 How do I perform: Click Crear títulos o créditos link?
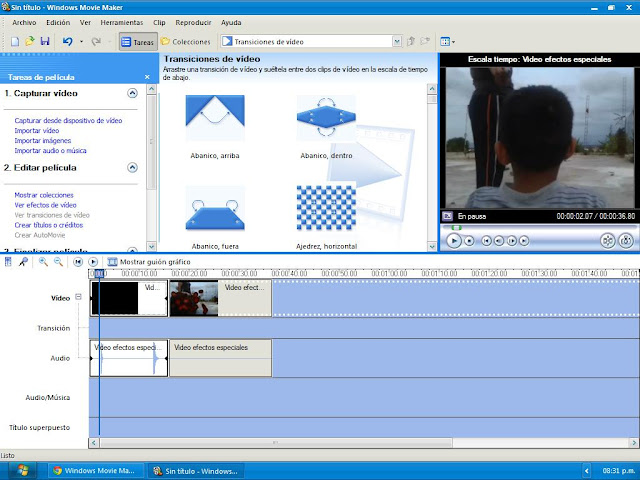click(49, 225)
